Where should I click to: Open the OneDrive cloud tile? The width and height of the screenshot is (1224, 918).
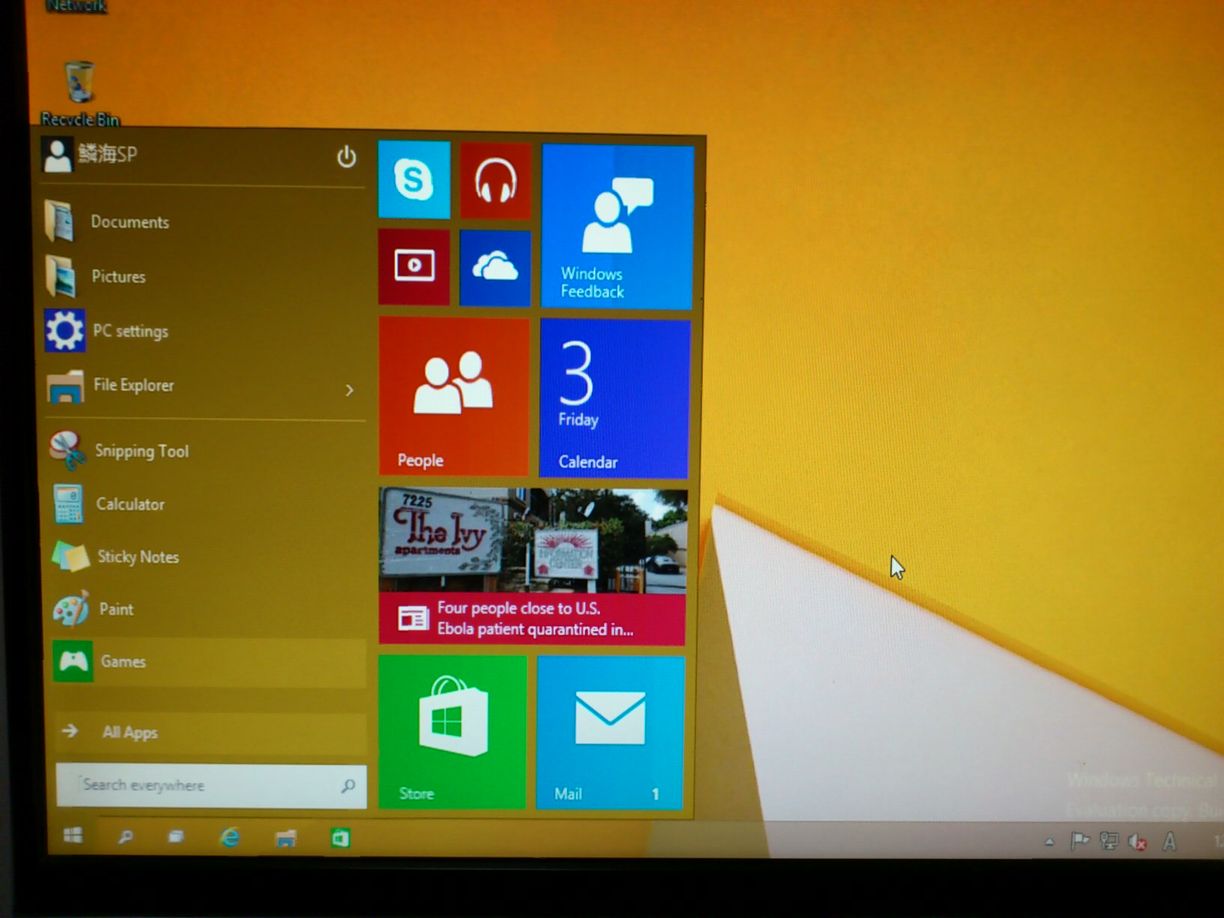[x=495, y=267]
